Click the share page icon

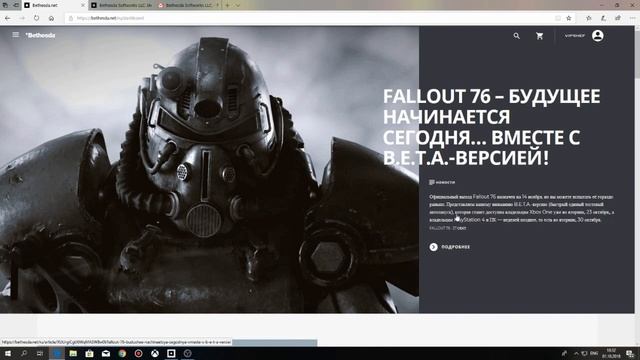coord(618,18)
